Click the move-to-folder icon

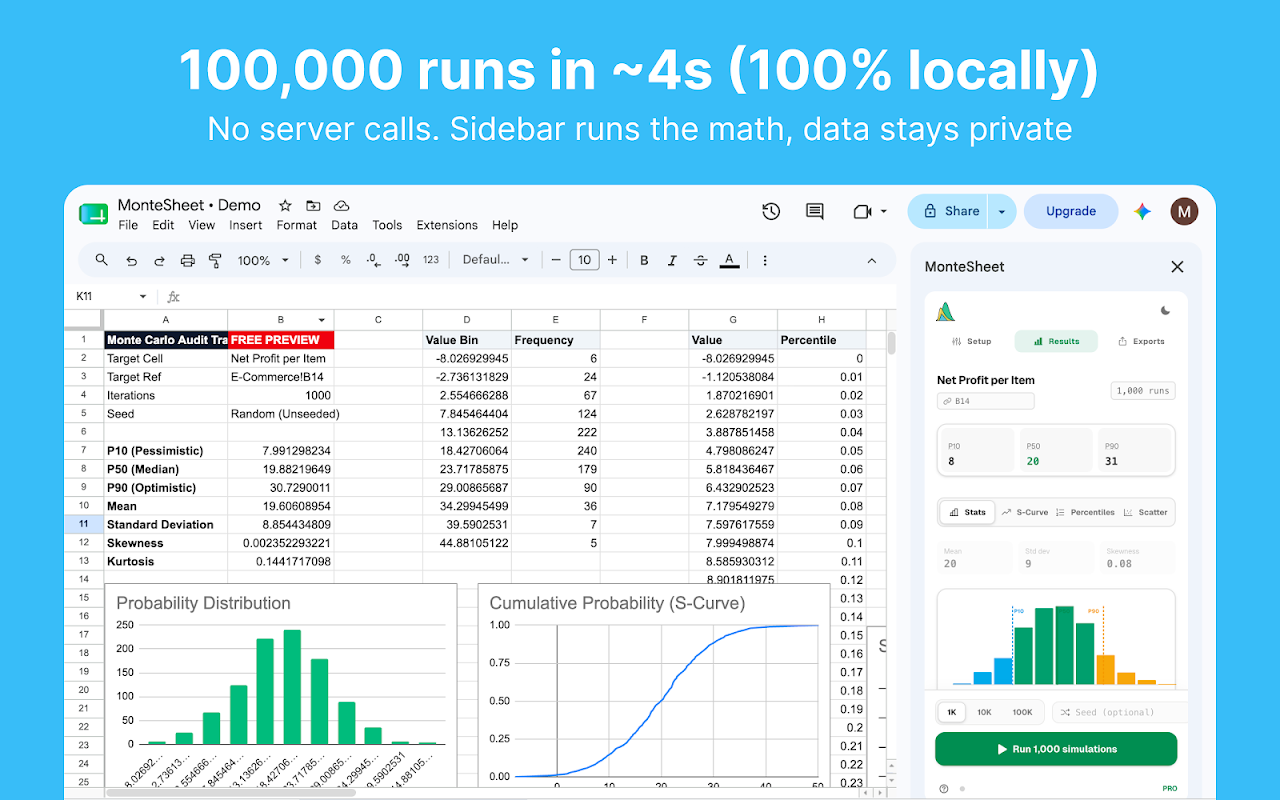313,205
